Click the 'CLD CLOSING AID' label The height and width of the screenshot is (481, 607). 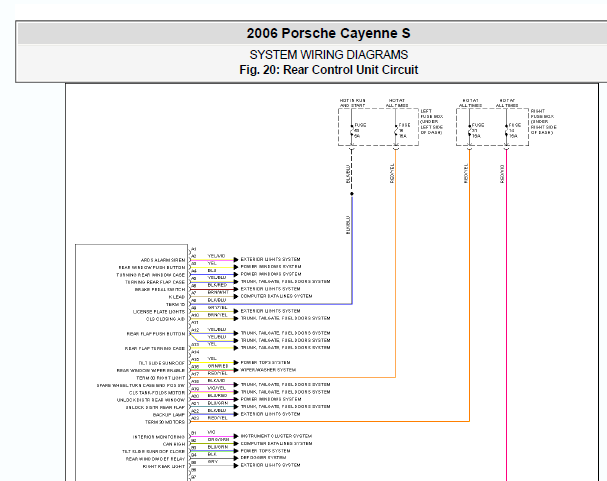[165, 319]
